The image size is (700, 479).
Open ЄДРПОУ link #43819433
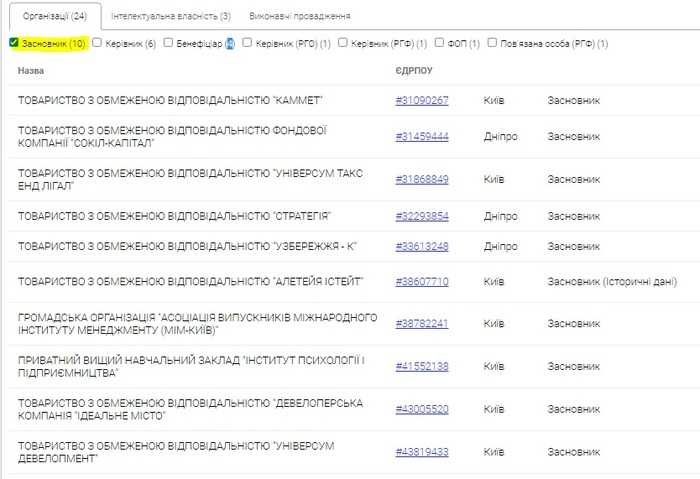[422, 452]
